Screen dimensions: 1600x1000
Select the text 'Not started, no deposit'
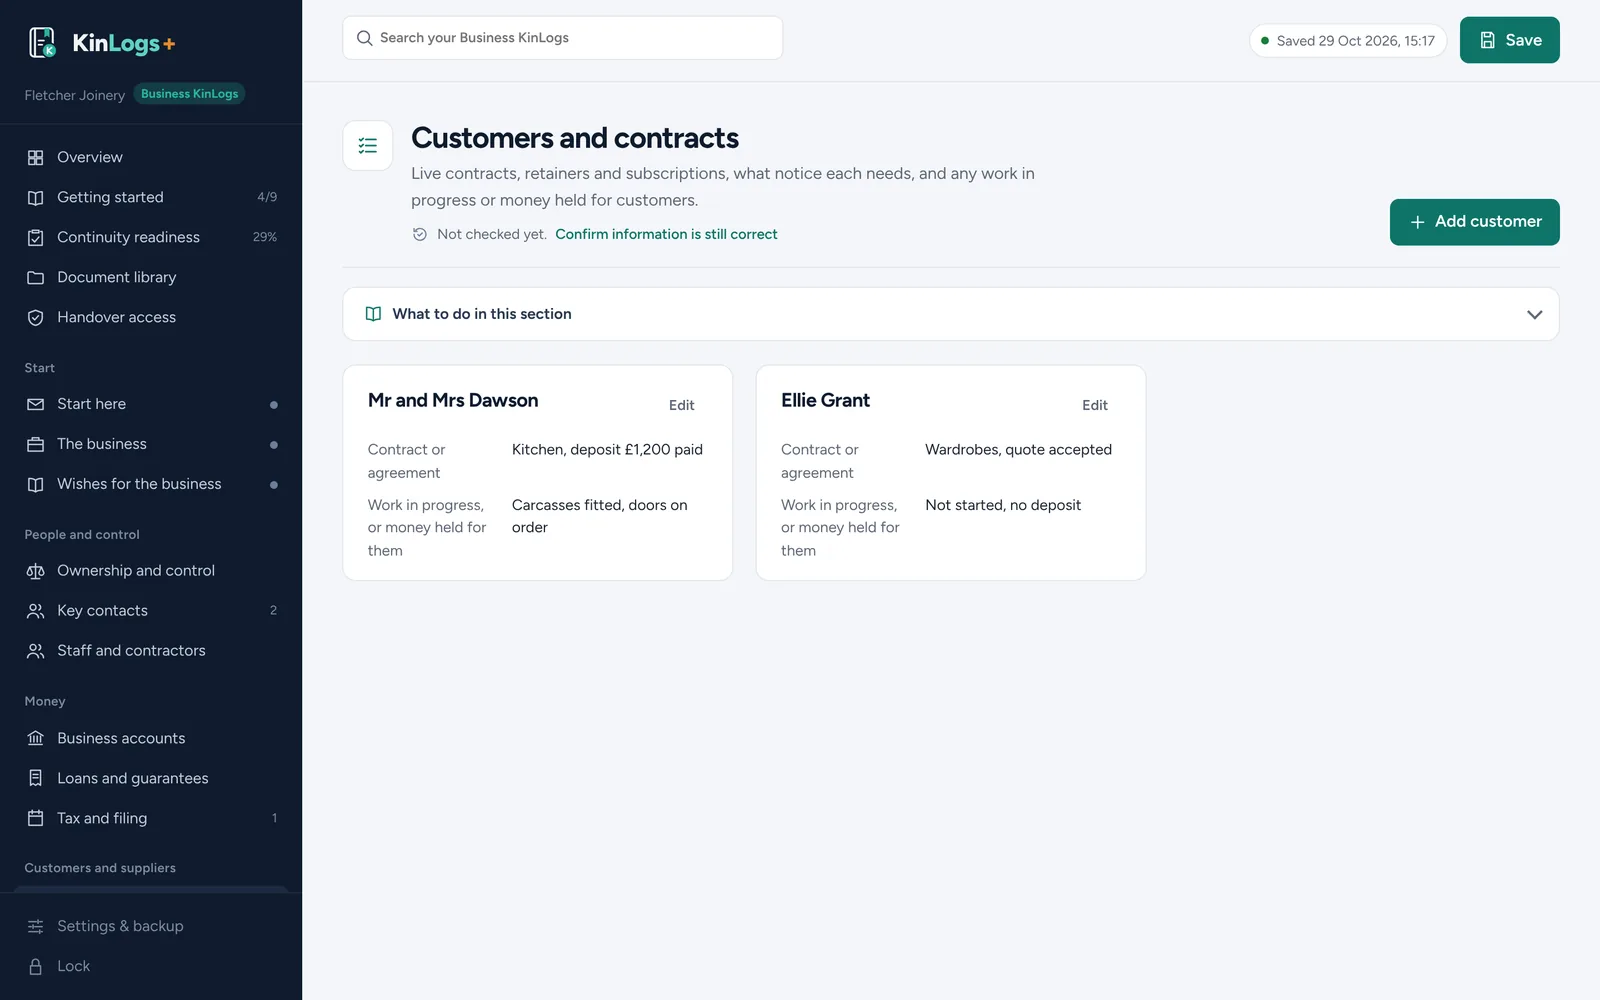coord(1003,505)
